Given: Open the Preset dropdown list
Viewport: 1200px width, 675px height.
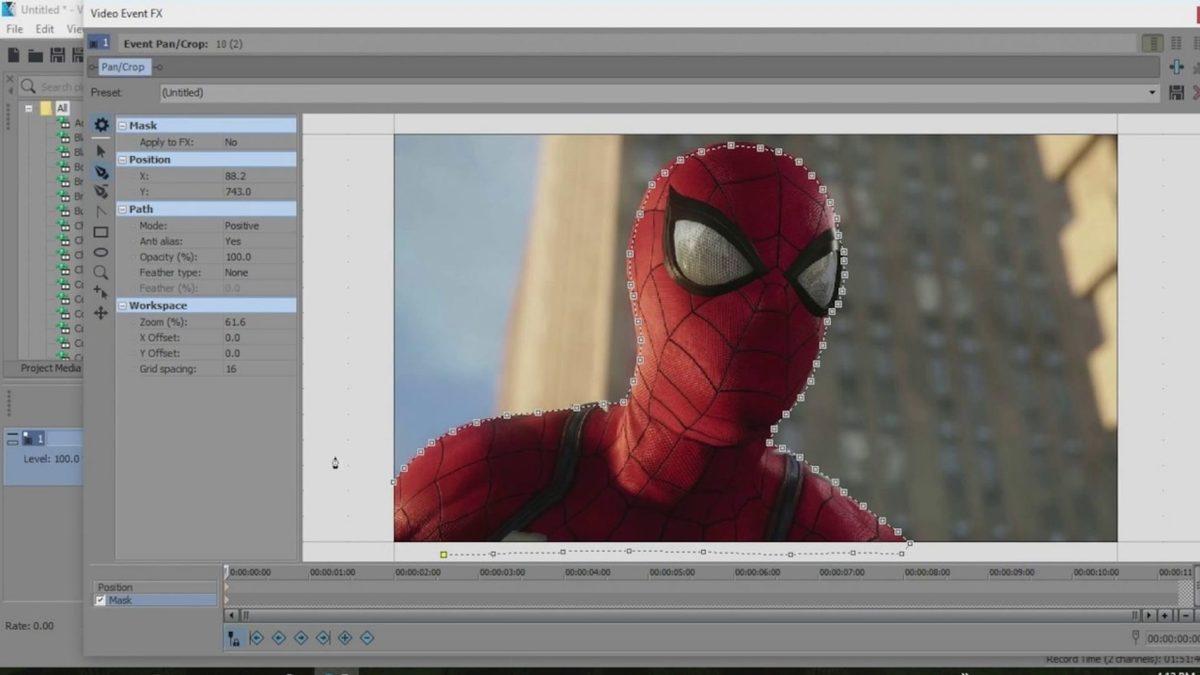Looking at the screenshot, I should pos(1150,92).
